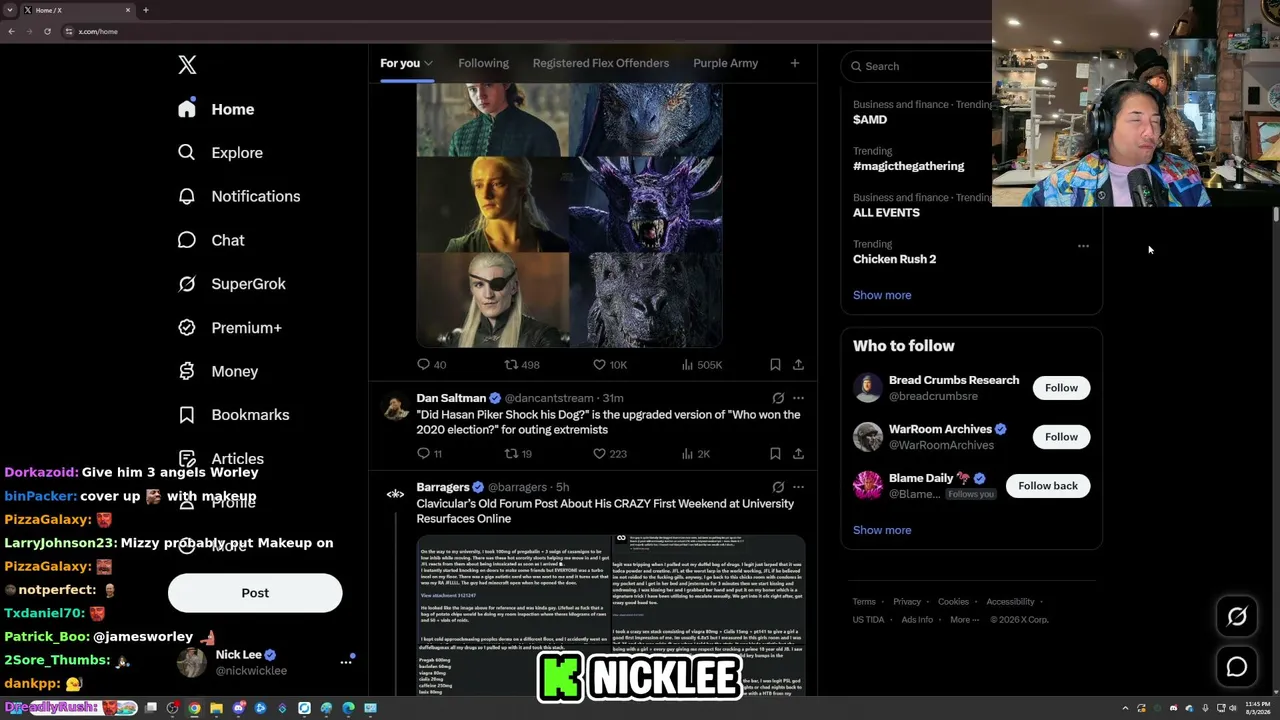This screenshot has height=720, width=1280.
Task: Open Privacy link in footer
Action: (907, 602)
